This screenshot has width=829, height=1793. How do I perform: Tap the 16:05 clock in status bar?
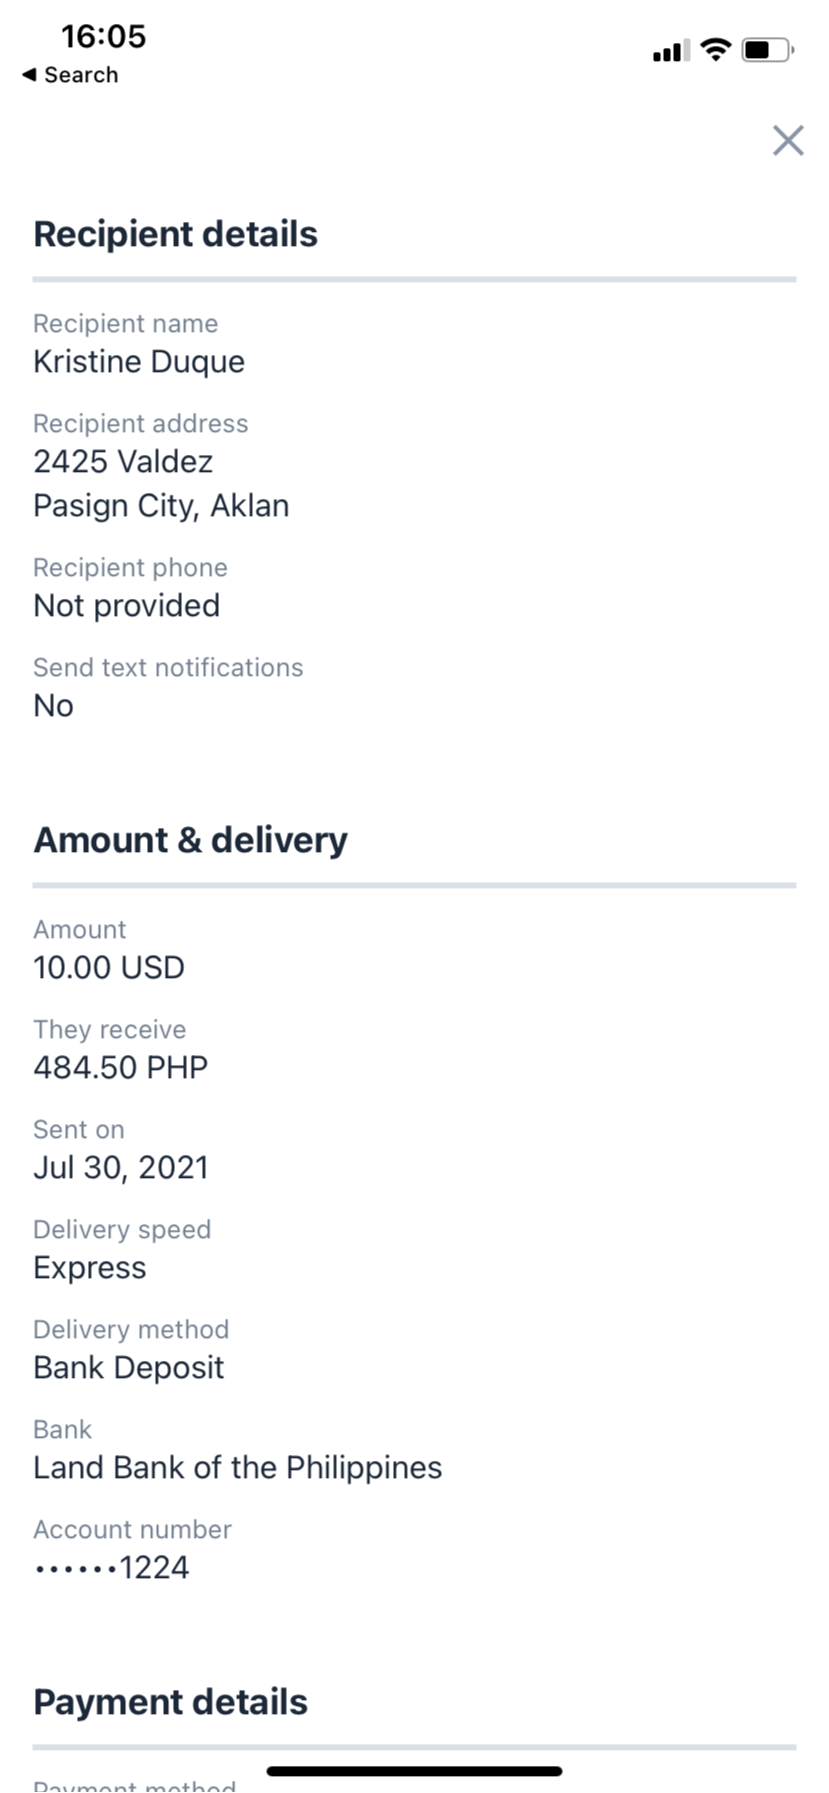(x=103, y=36)
